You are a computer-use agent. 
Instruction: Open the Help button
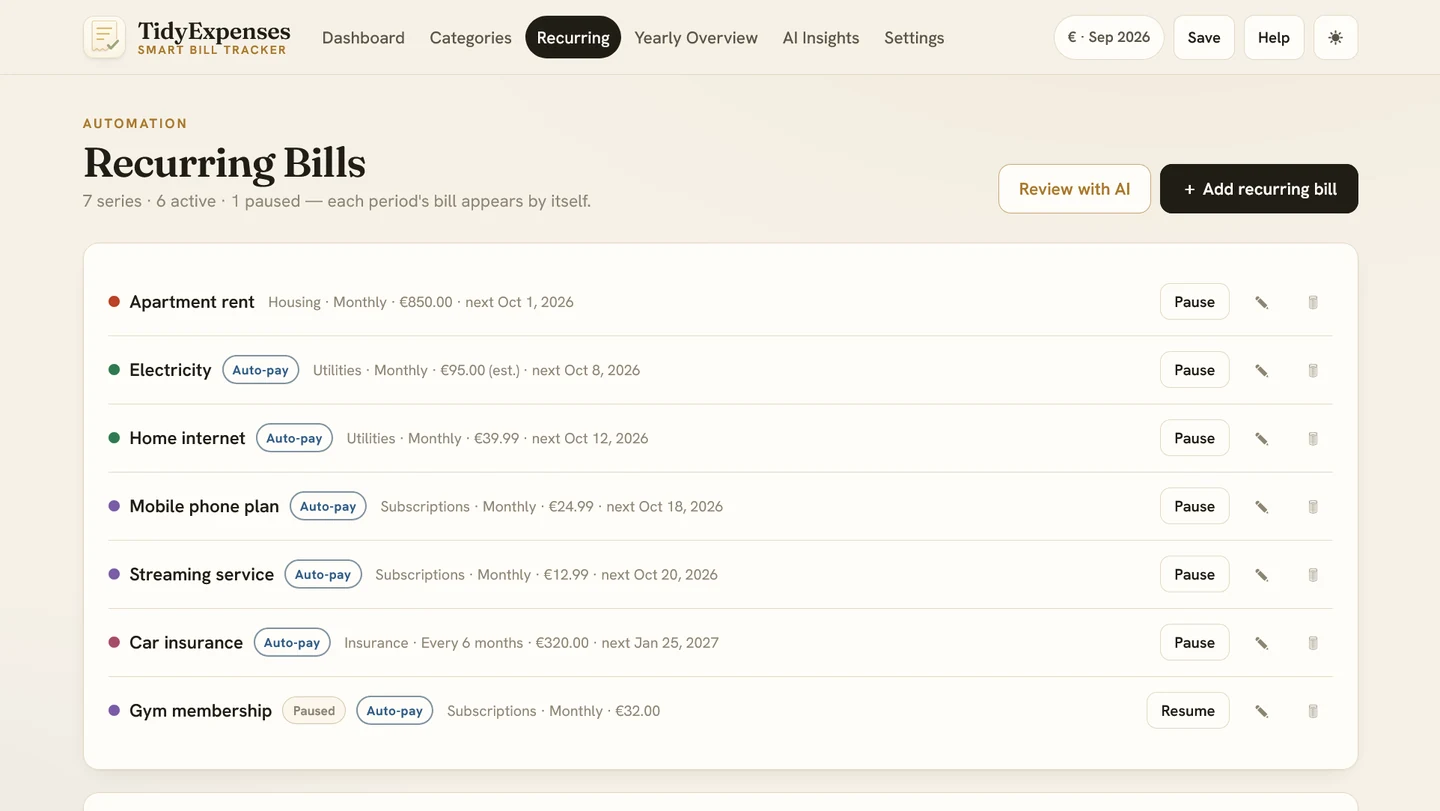1274,37
